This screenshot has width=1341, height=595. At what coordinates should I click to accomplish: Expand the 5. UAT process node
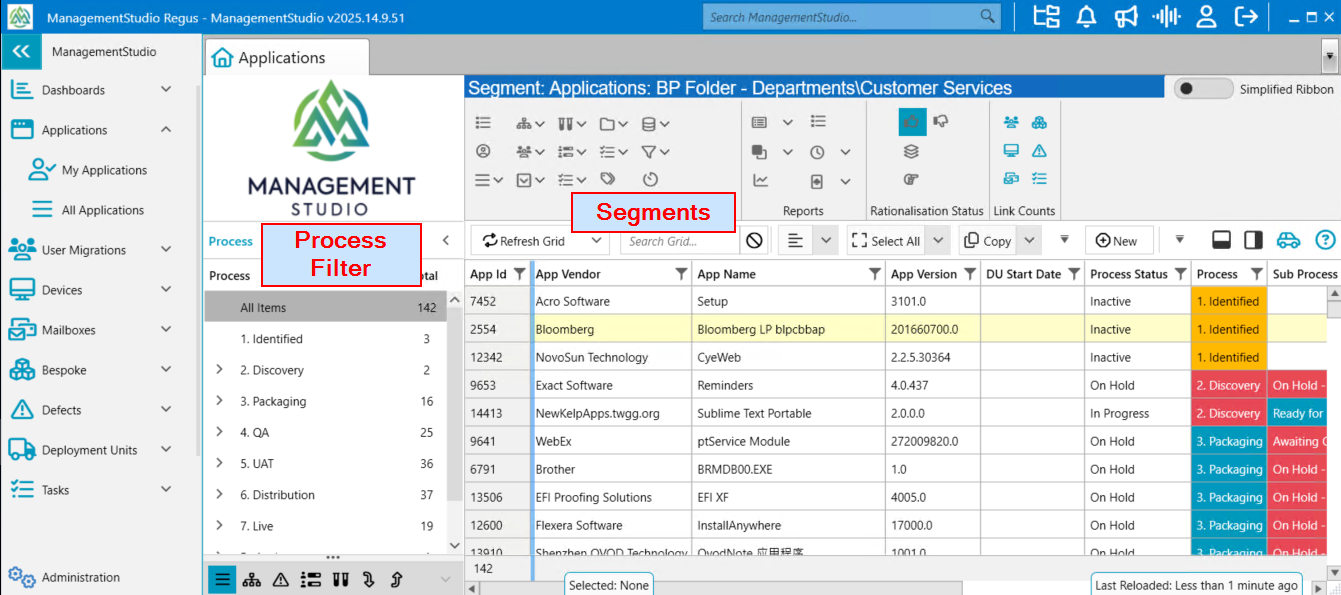(219, 464)
